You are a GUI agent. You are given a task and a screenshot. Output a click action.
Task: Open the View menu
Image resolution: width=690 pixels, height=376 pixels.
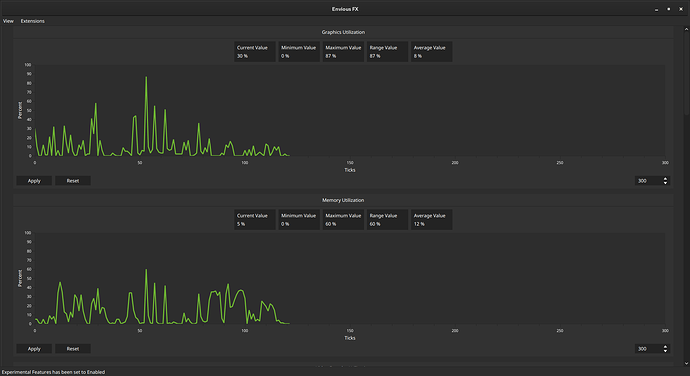(x=8, y=21)
